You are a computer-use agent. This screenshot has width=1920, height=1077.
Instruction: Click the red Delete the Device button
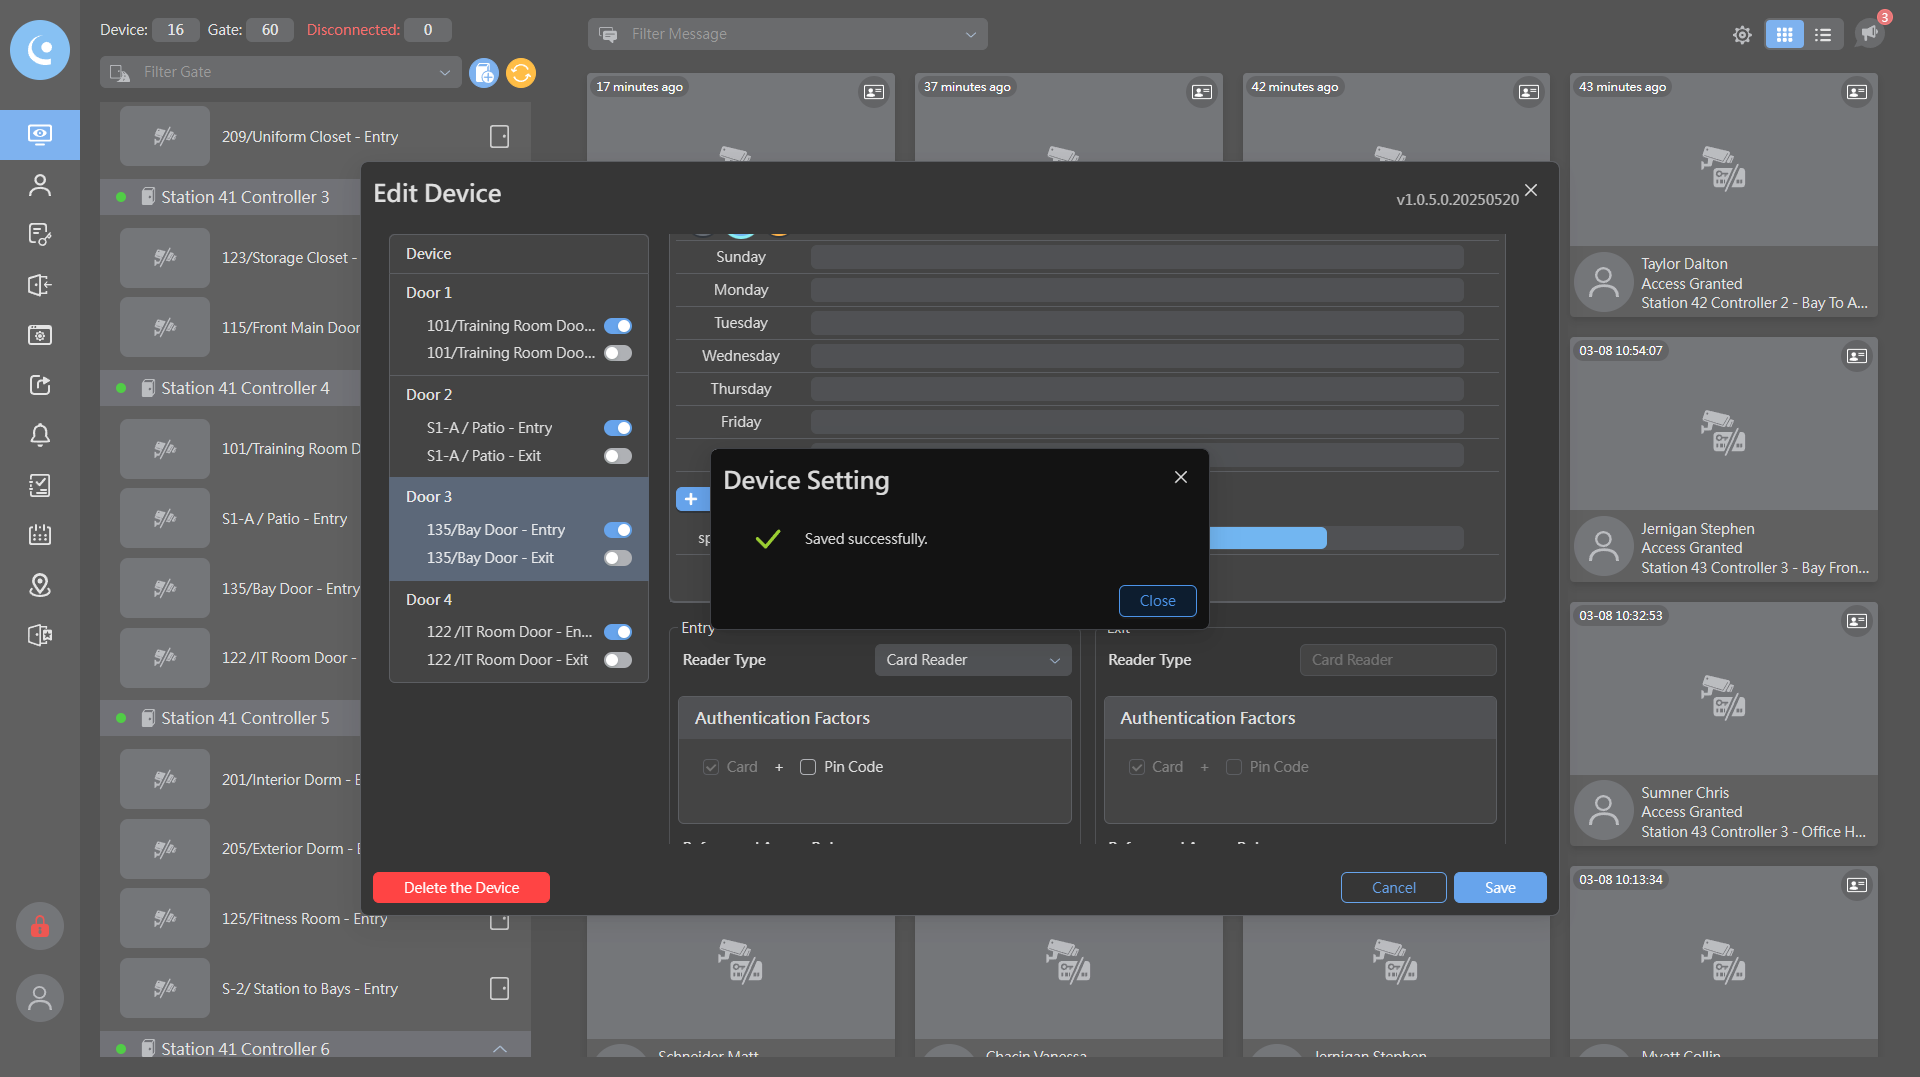(461, 888)
